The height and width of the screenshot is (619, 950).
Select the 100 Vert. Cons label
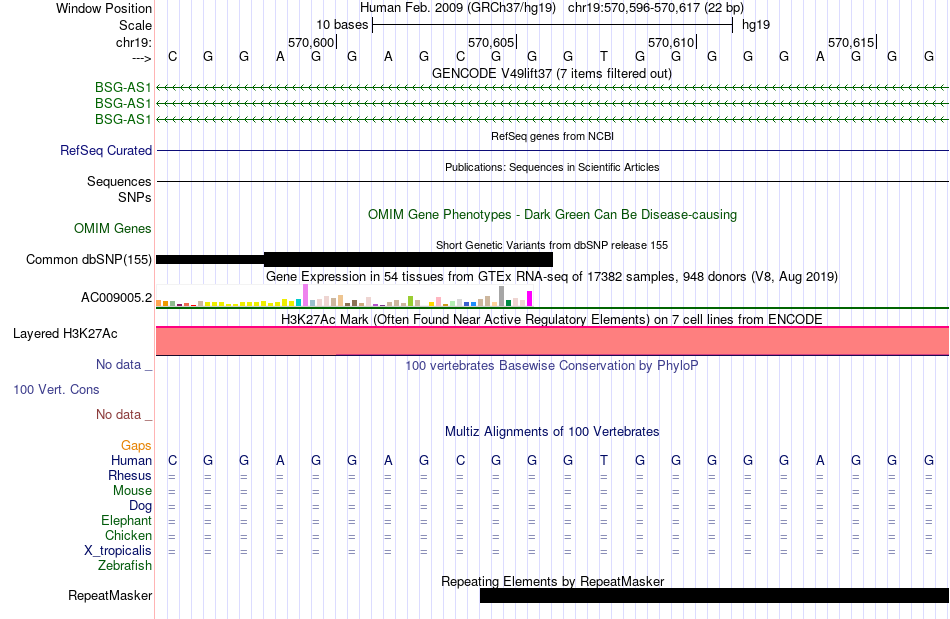pos(56,389)
